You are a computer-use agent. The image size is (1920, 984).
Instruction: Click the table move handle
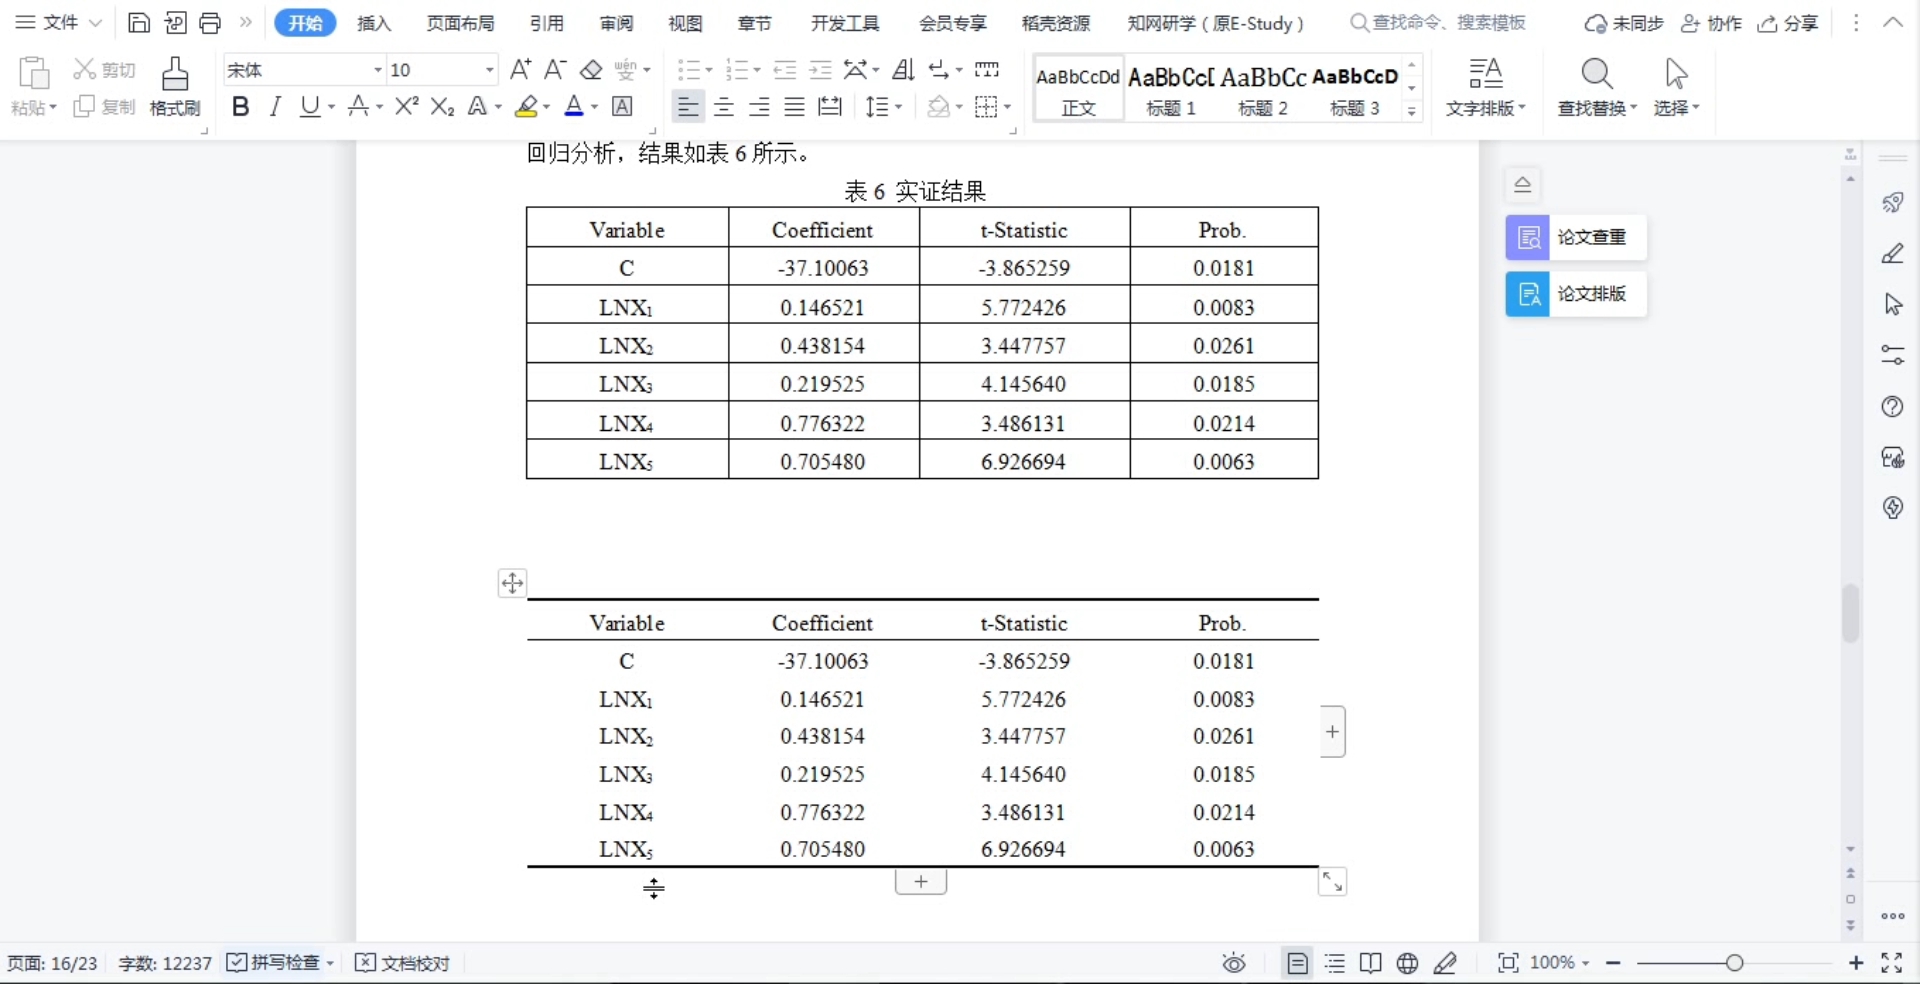pyautogui.click(x=512, y=583)
